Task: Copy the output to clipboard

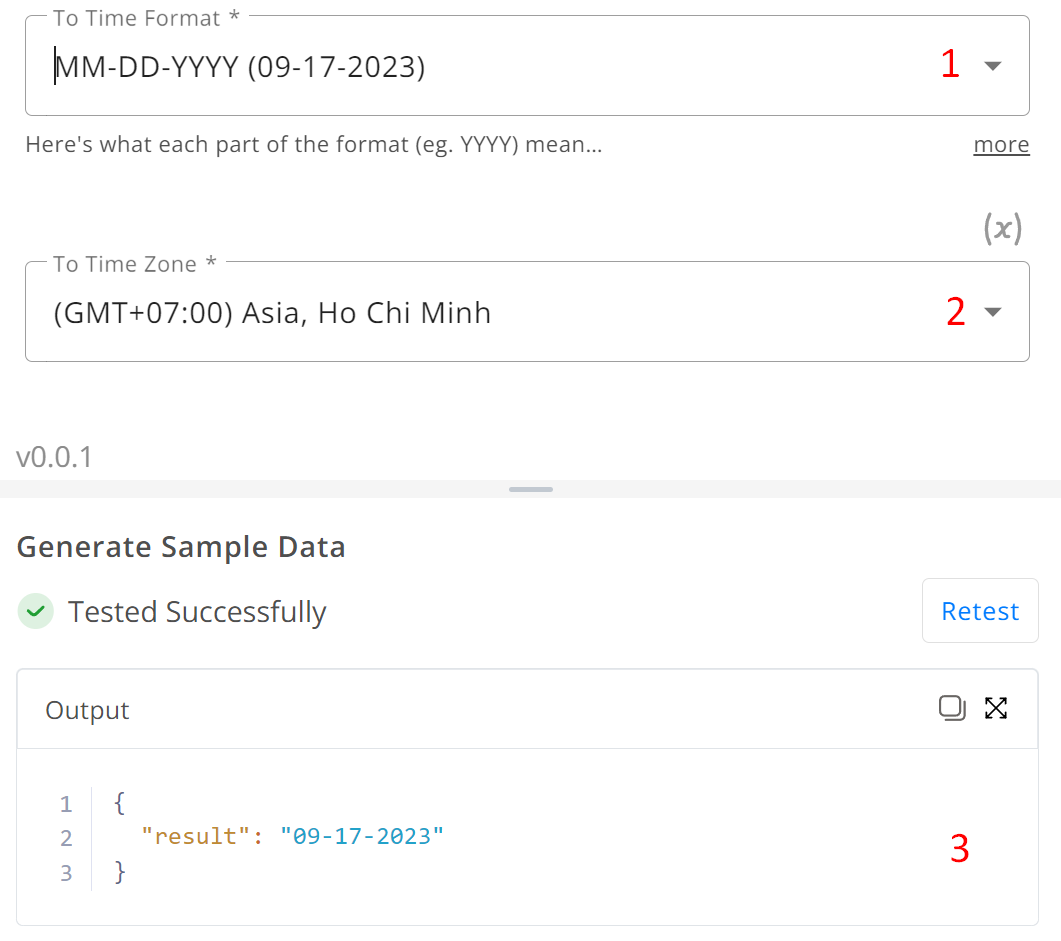Action: coord(952,708)
